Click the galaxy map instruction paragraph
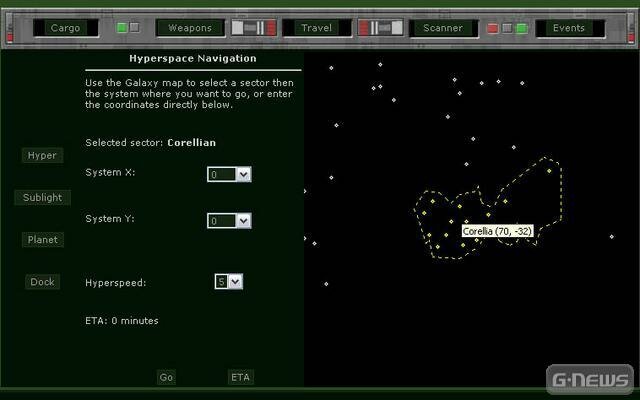Viewport: 640px width, 400px height. (x=189, y=93)
